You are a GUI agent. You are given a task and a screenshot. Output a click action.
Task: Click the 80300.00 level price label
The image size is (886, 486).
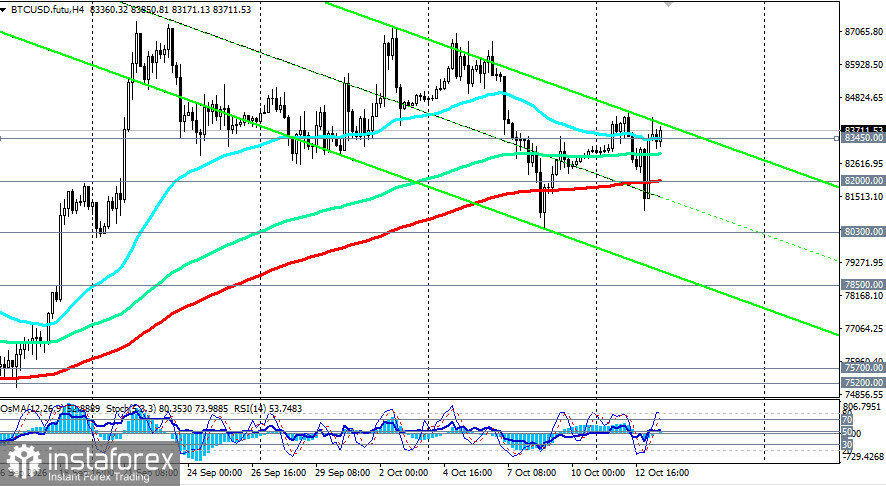pyautogui.click(x=863, y=232)
